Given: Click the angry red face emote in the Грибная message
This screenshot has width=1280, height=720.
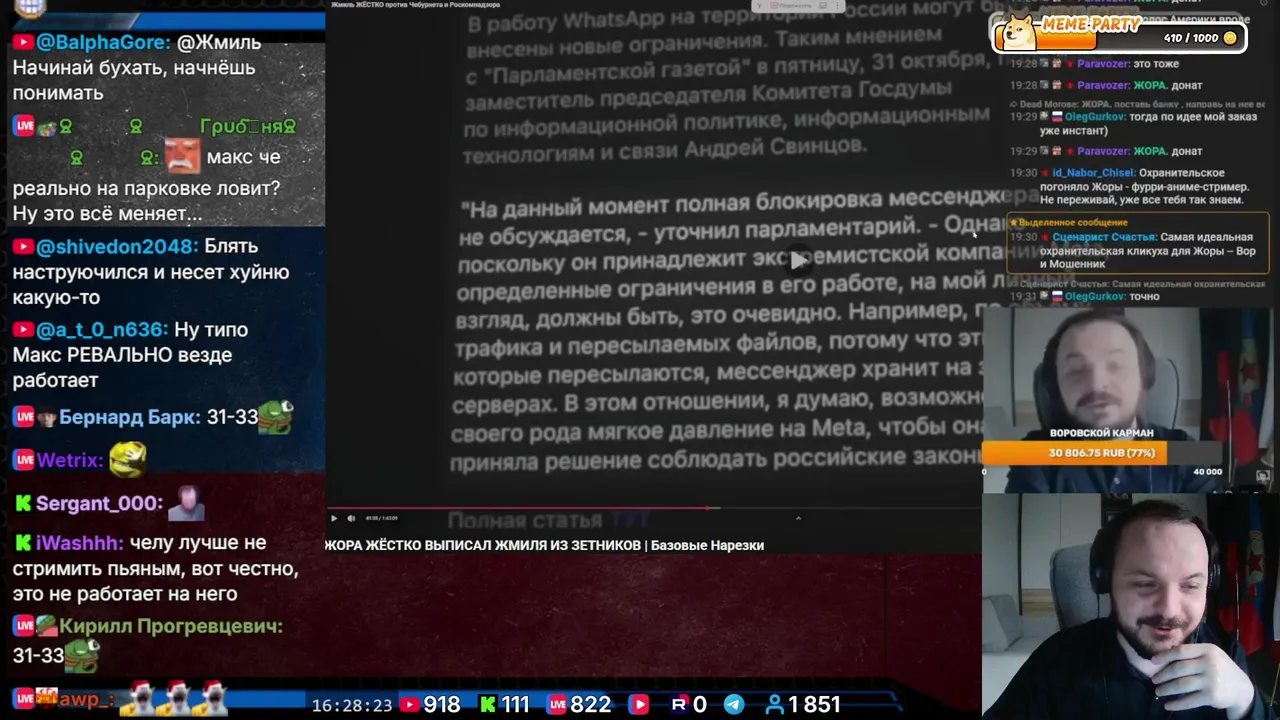Looking at the screenshot, I should (182, 156).
